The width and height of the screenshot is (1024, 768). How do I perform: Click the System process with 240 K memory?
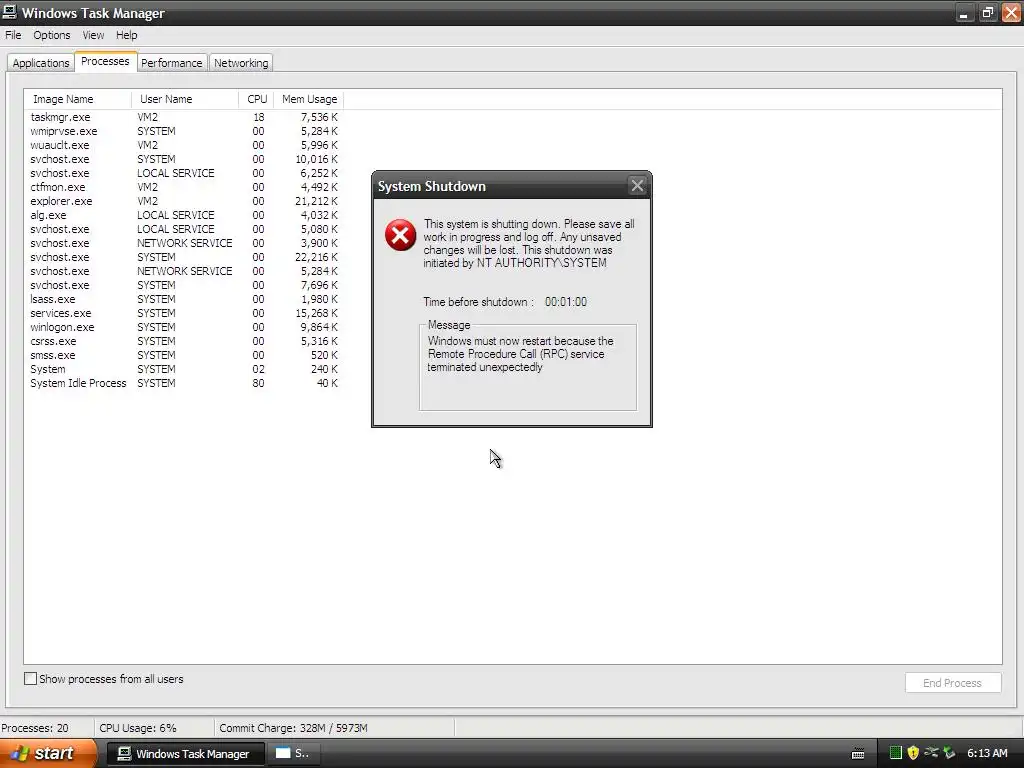point(184,369)
